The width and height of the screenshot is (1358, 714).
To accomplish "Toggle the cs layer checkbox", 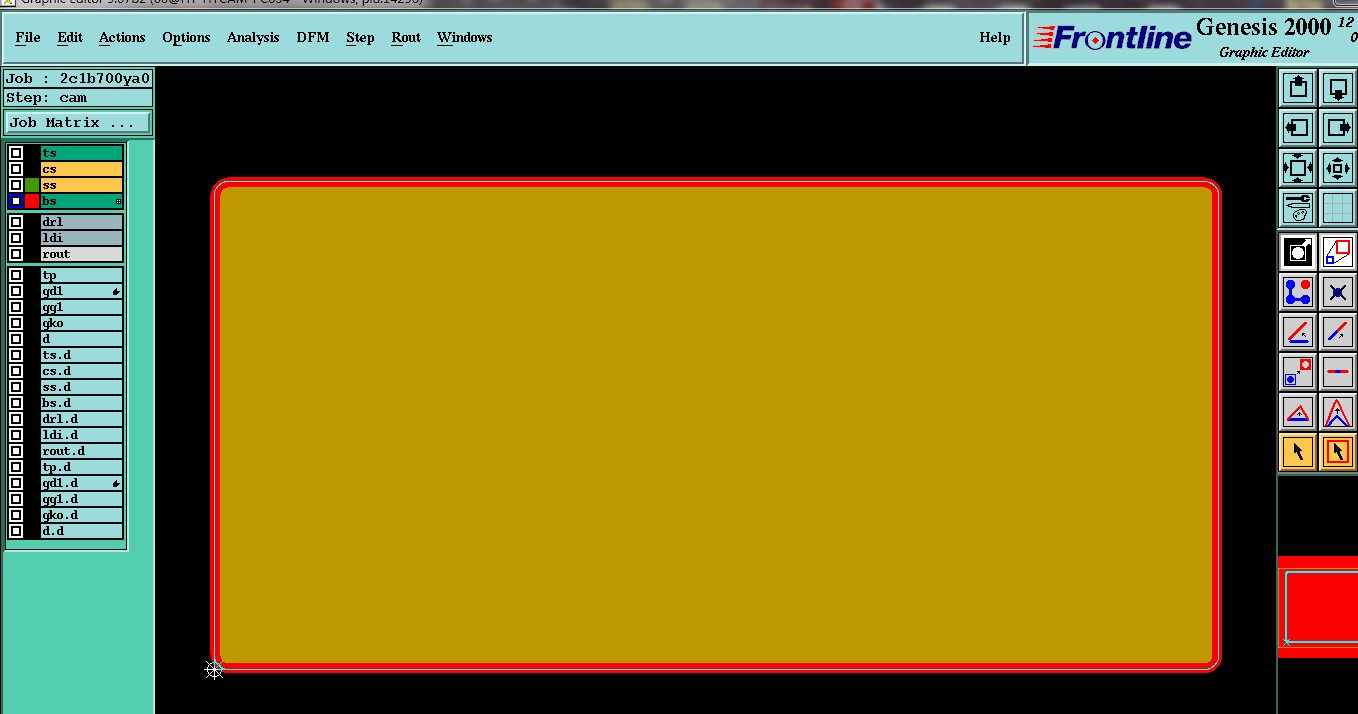I will [x=16, y=169].
